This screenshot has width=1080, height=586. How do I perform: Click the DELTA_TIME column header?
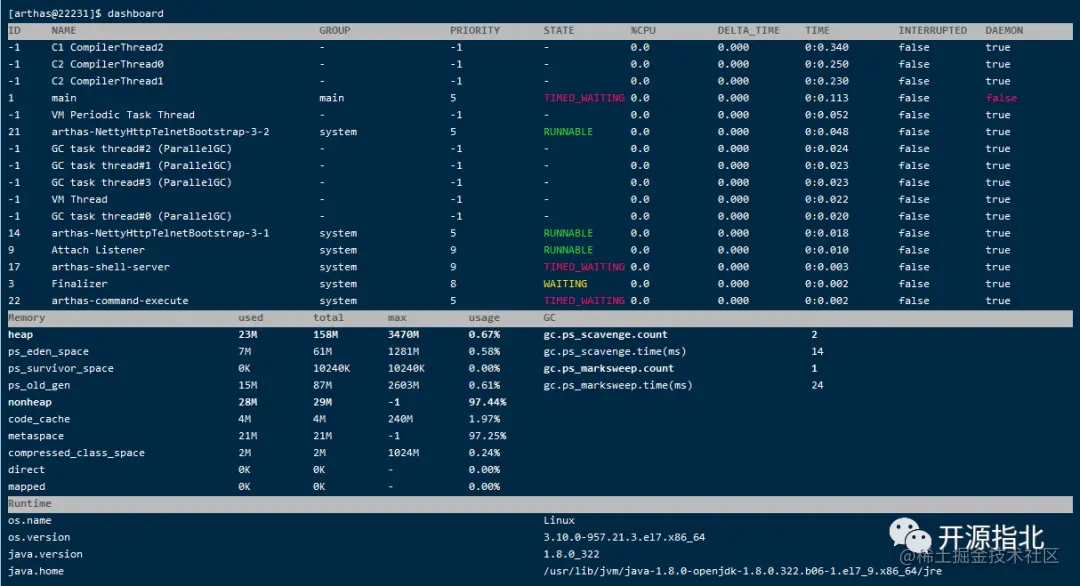point(748,30)
